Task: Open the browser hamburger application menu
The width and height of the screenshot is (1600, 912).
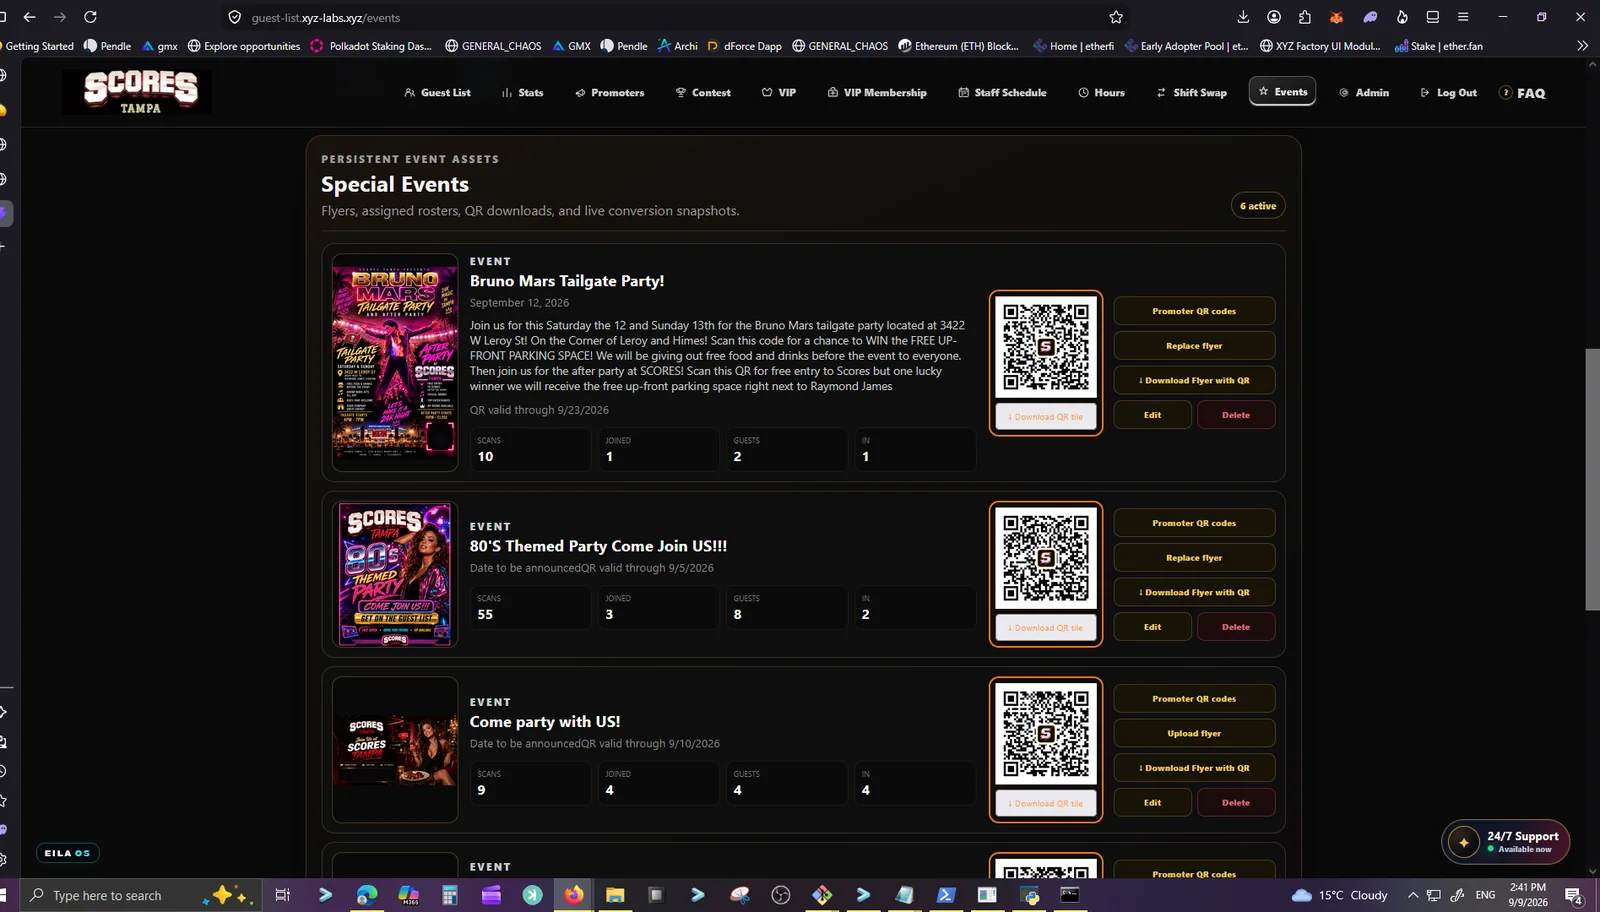Action: 1463,17
